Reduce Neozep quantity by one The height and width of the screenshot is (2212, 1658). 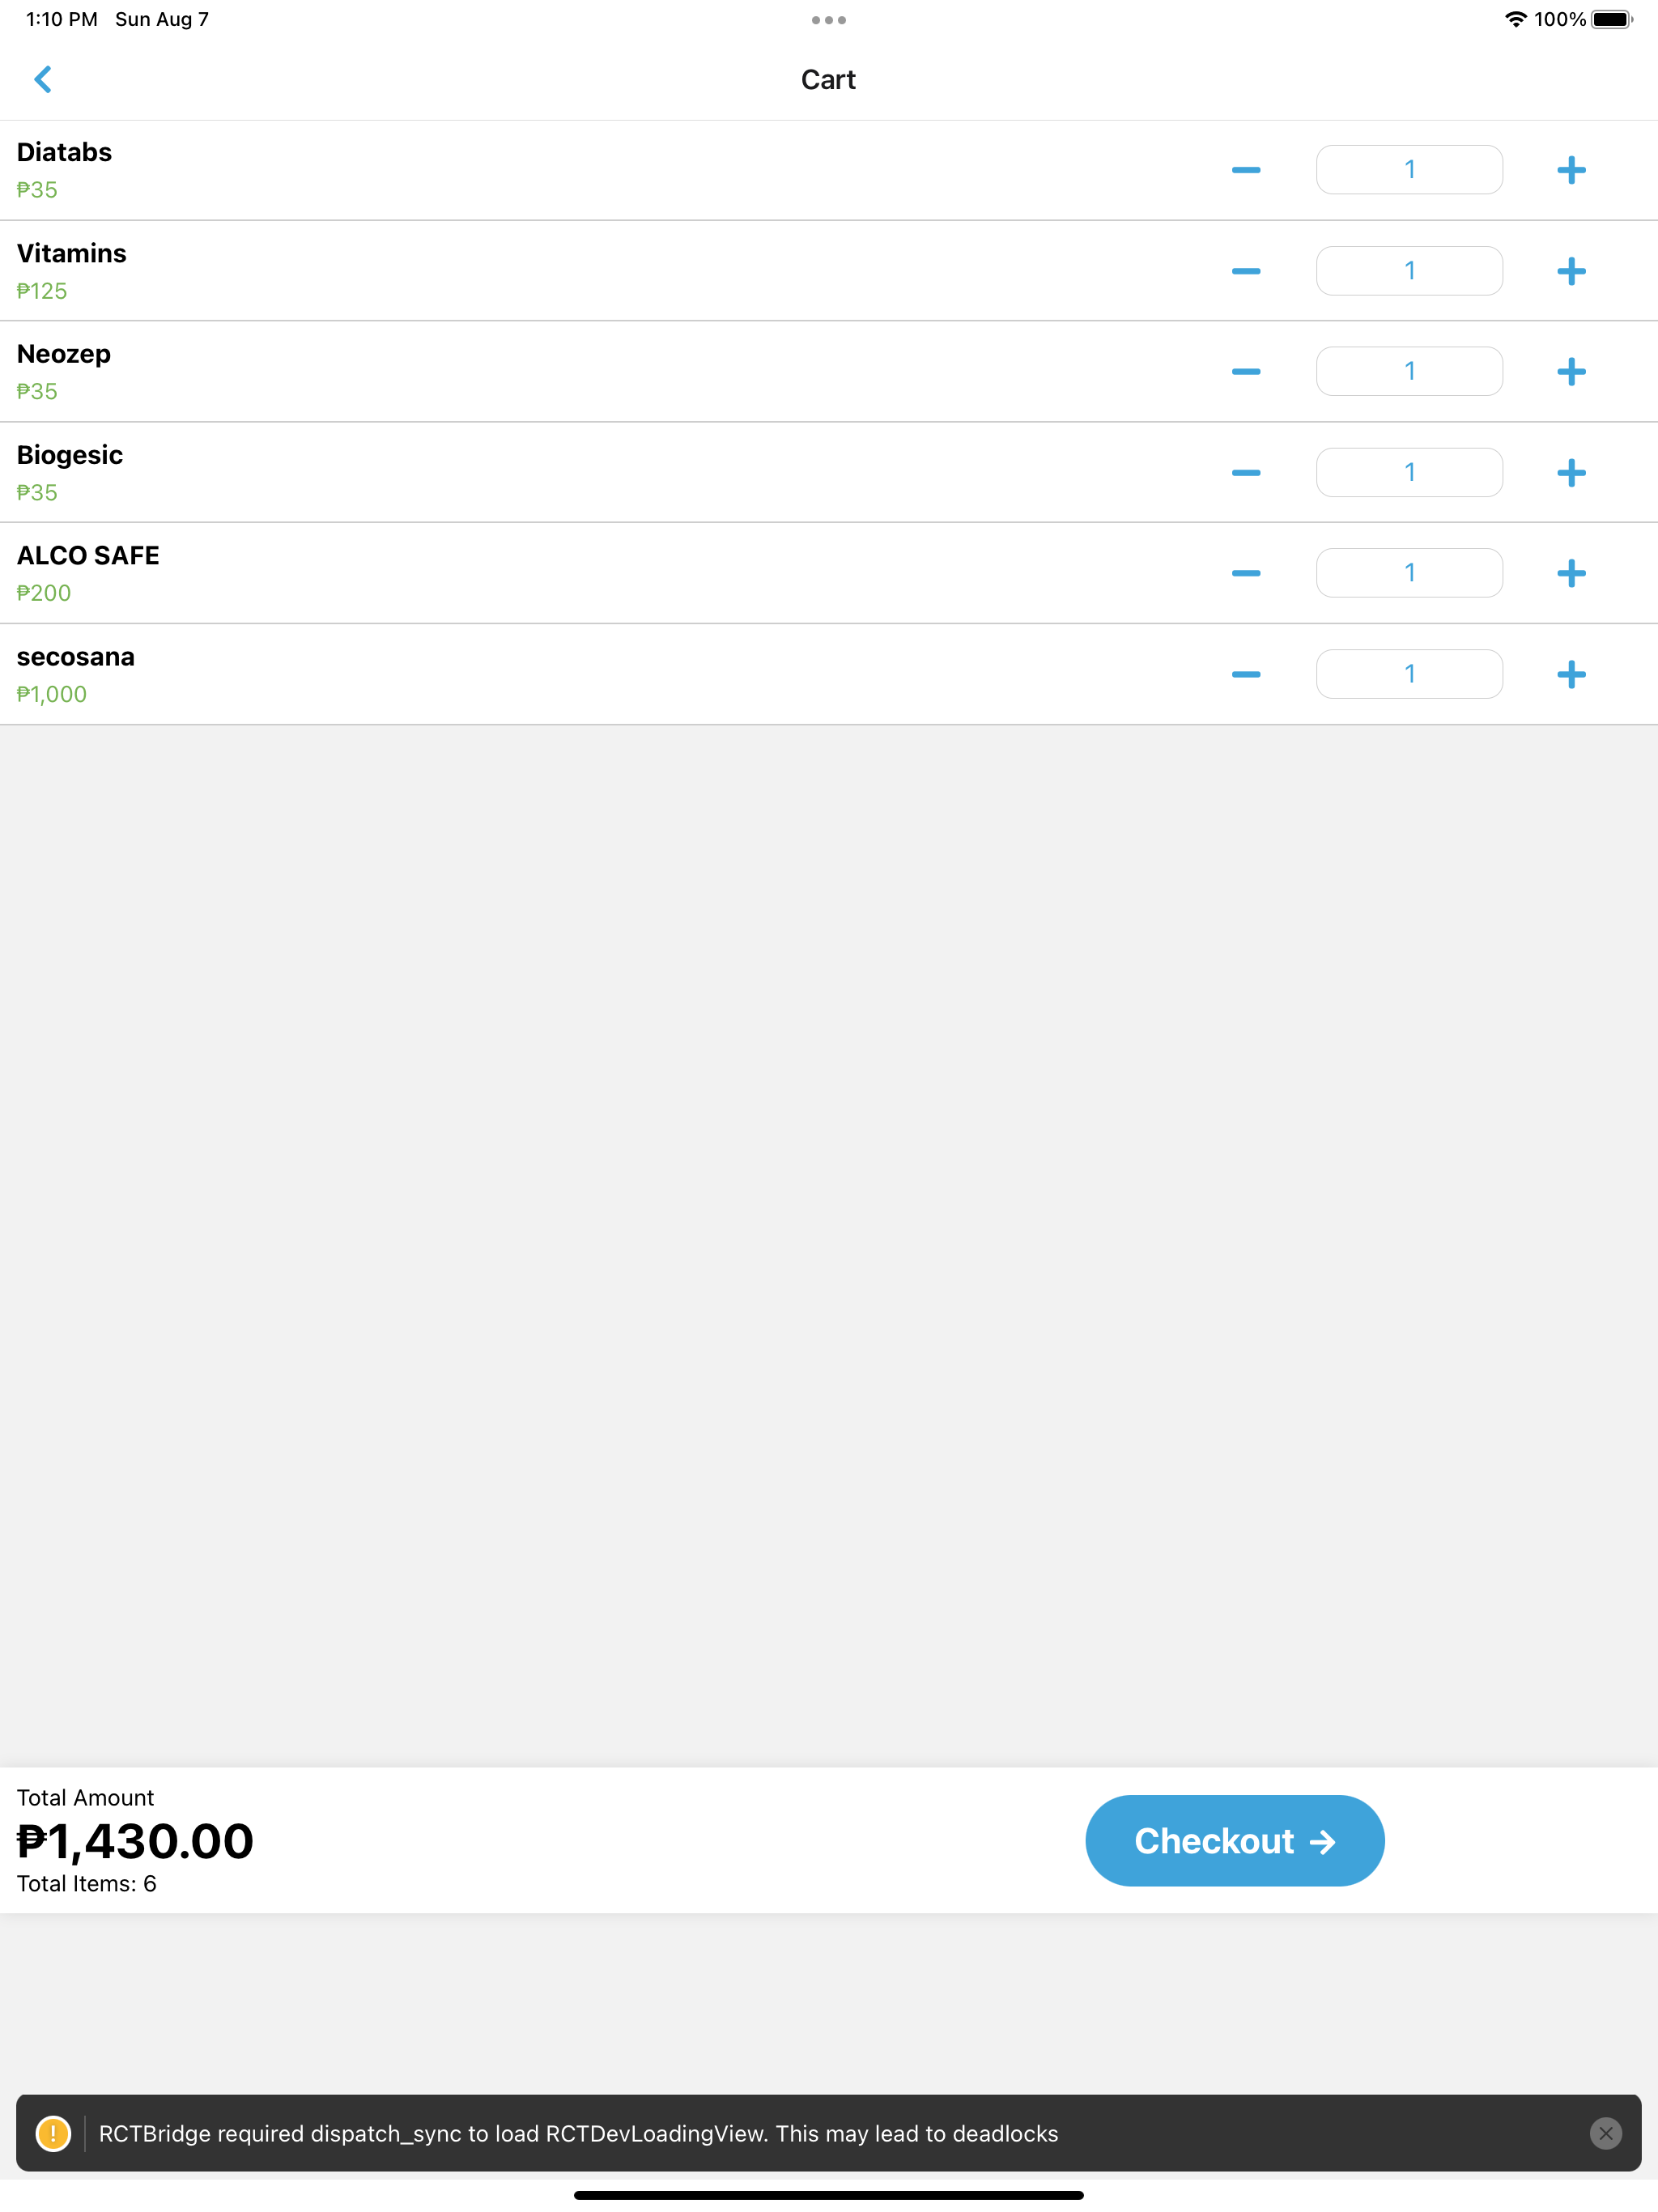point(1246,372)
